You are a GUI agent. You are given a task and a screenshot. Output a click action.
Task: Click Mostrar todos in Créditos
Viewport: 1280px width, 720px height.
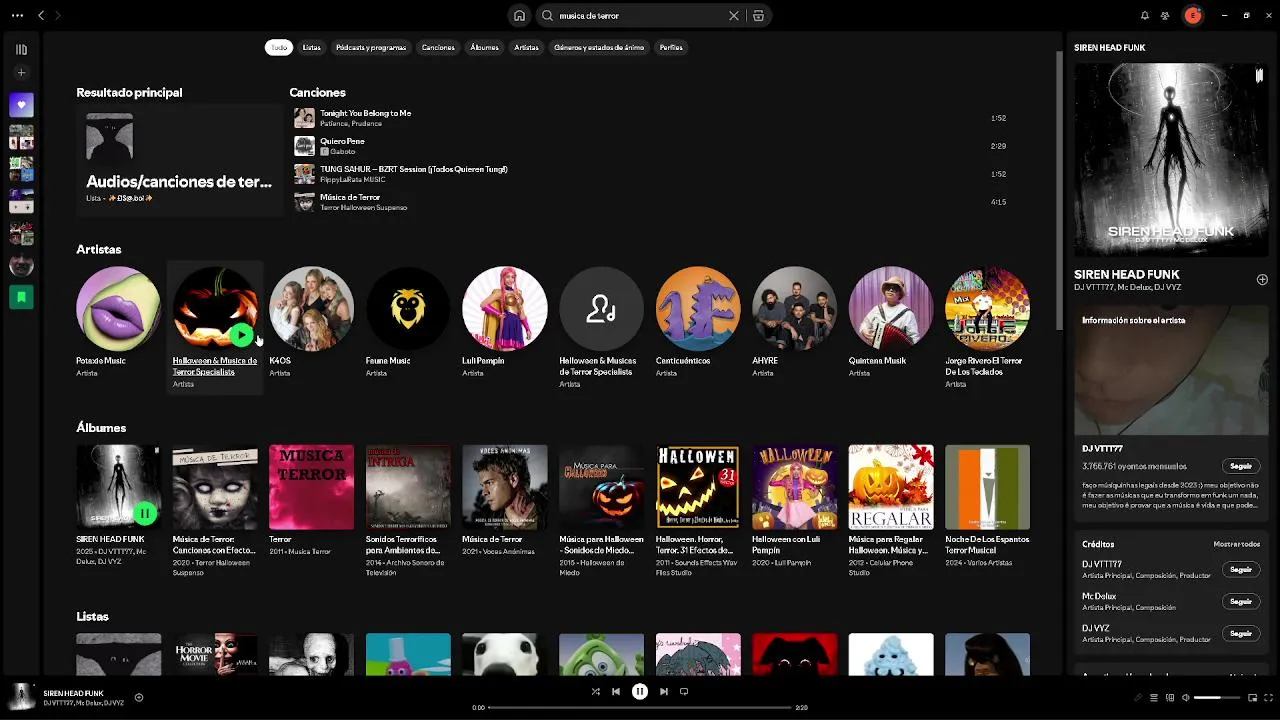click(1237, 545)
